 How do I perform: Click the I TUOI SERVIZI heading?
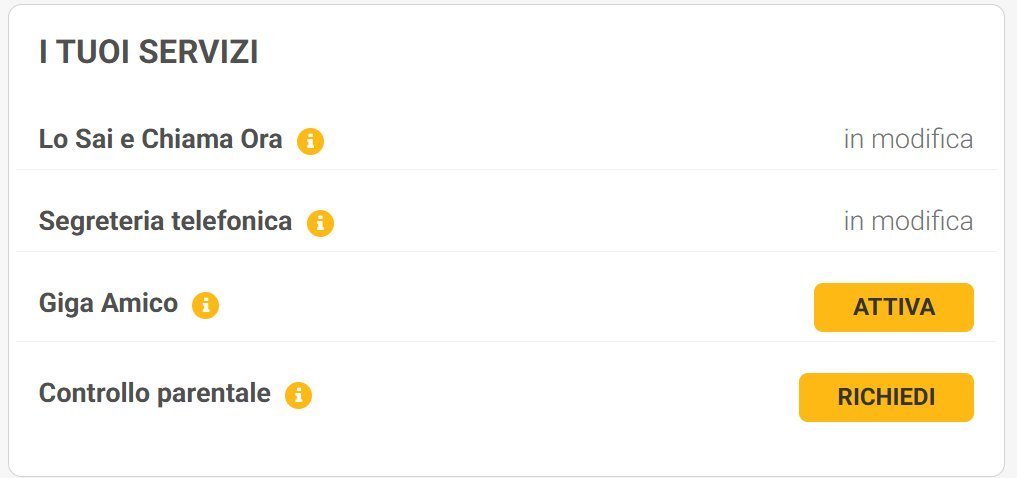(148, 54)
